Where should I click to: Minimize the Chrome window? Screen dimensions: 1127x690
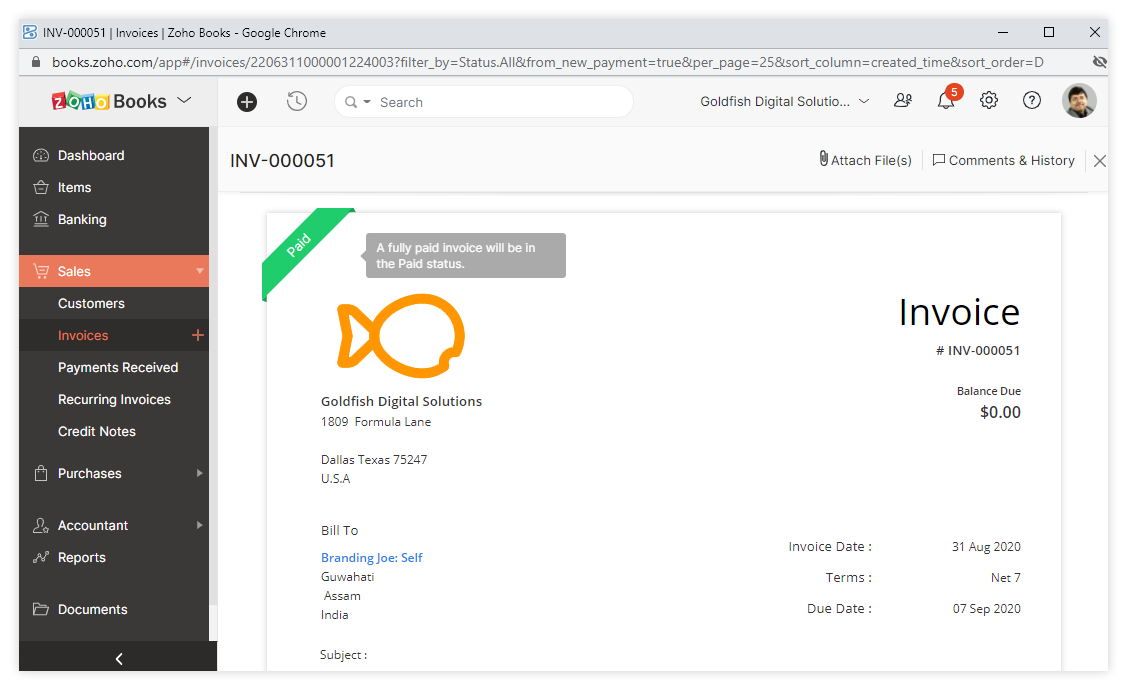click(x=1003, y=32)
